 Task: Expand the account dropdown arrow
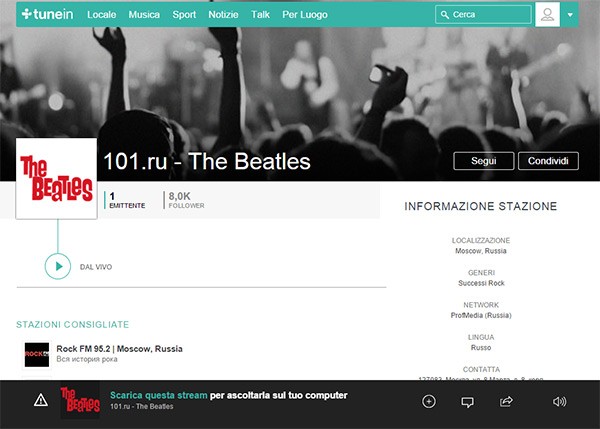click(x=570, y=15)
